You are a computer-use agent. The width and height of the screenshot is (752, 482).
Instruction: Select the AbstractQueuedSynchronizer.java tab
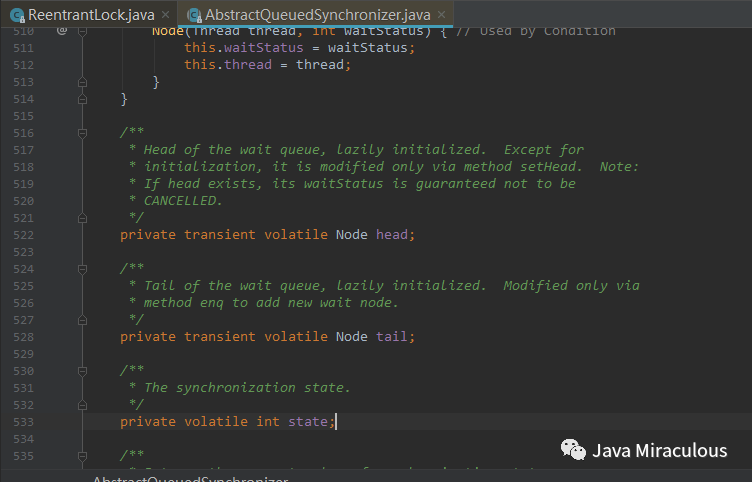tap(317, 15)
